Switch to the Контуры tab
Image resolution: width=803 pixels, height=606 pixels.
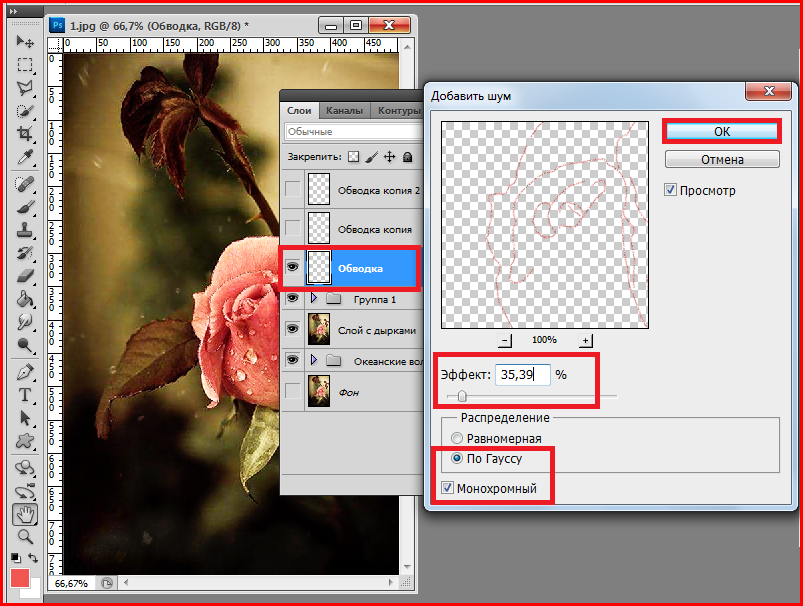tap(397, 111)
